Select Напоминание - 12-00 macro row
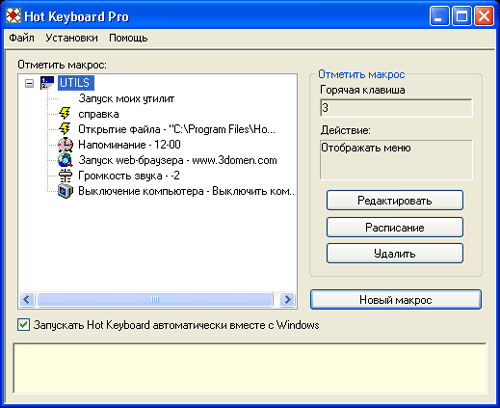Image resolution: width=500 pixels, height=408 pixels. (129, 145)
